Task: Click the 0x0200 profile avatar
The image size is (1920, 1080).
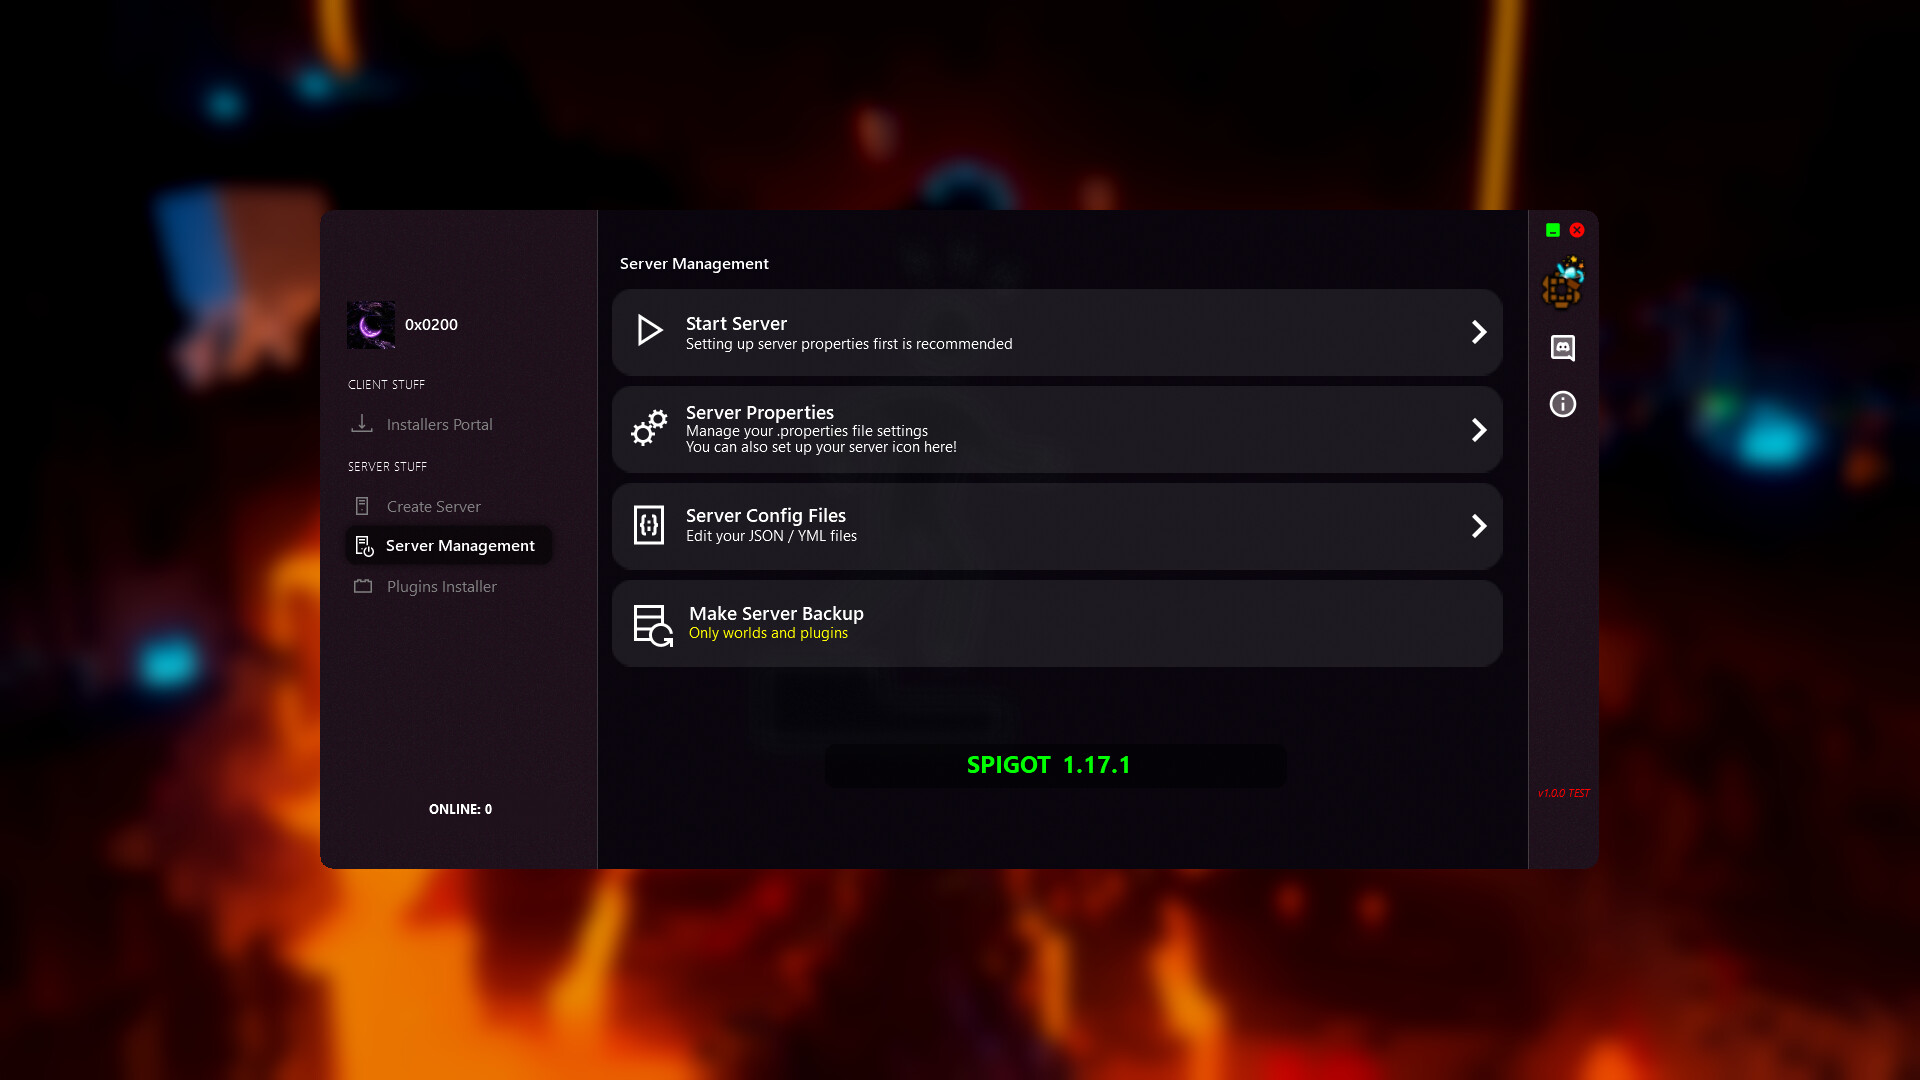Action: pos(371,324)
